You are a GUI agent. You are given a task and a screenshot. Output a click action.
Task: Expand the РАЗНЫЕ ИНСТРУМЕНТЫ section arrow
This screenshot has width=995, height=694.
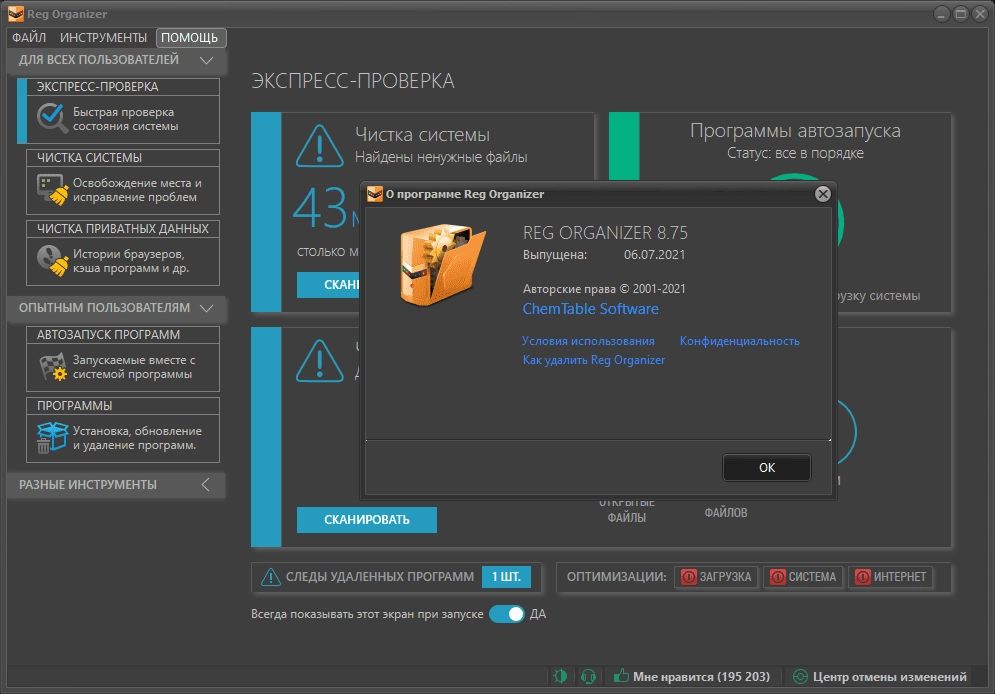[206, 485]
